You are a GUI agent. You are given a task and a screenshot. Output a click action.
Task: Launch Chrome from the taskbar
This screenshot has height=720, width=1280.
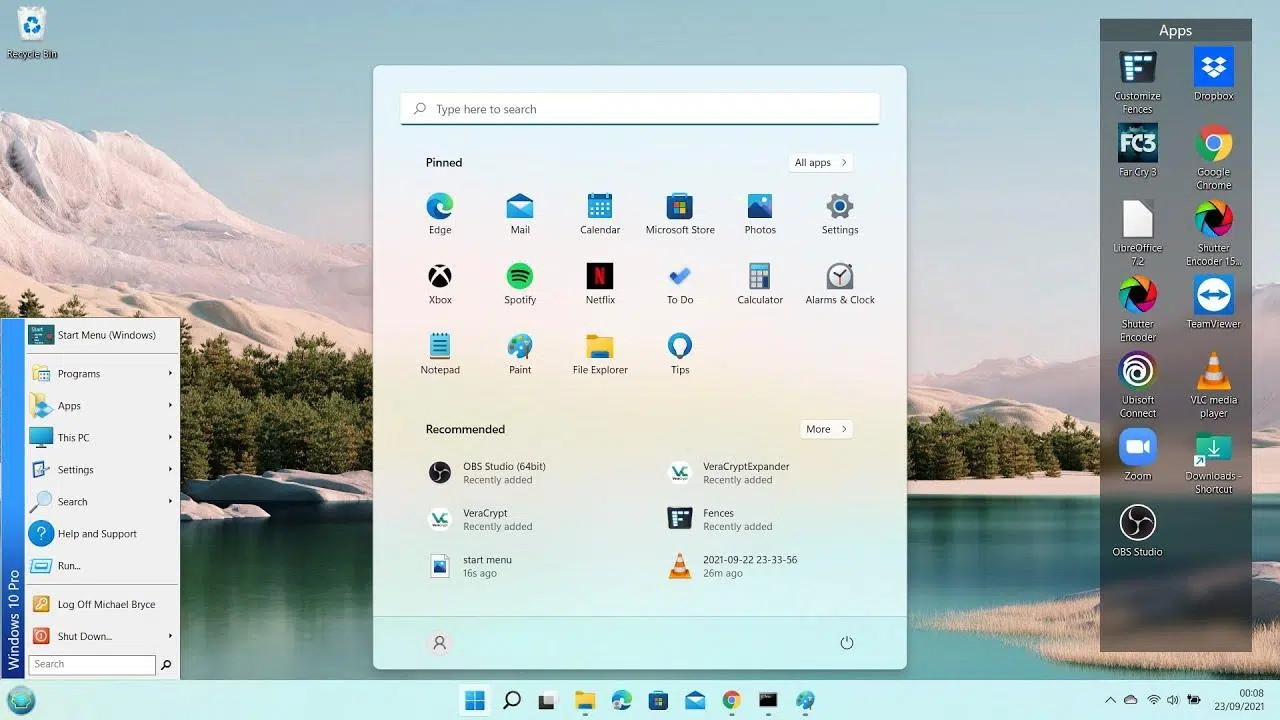click(x=731, y=700)
